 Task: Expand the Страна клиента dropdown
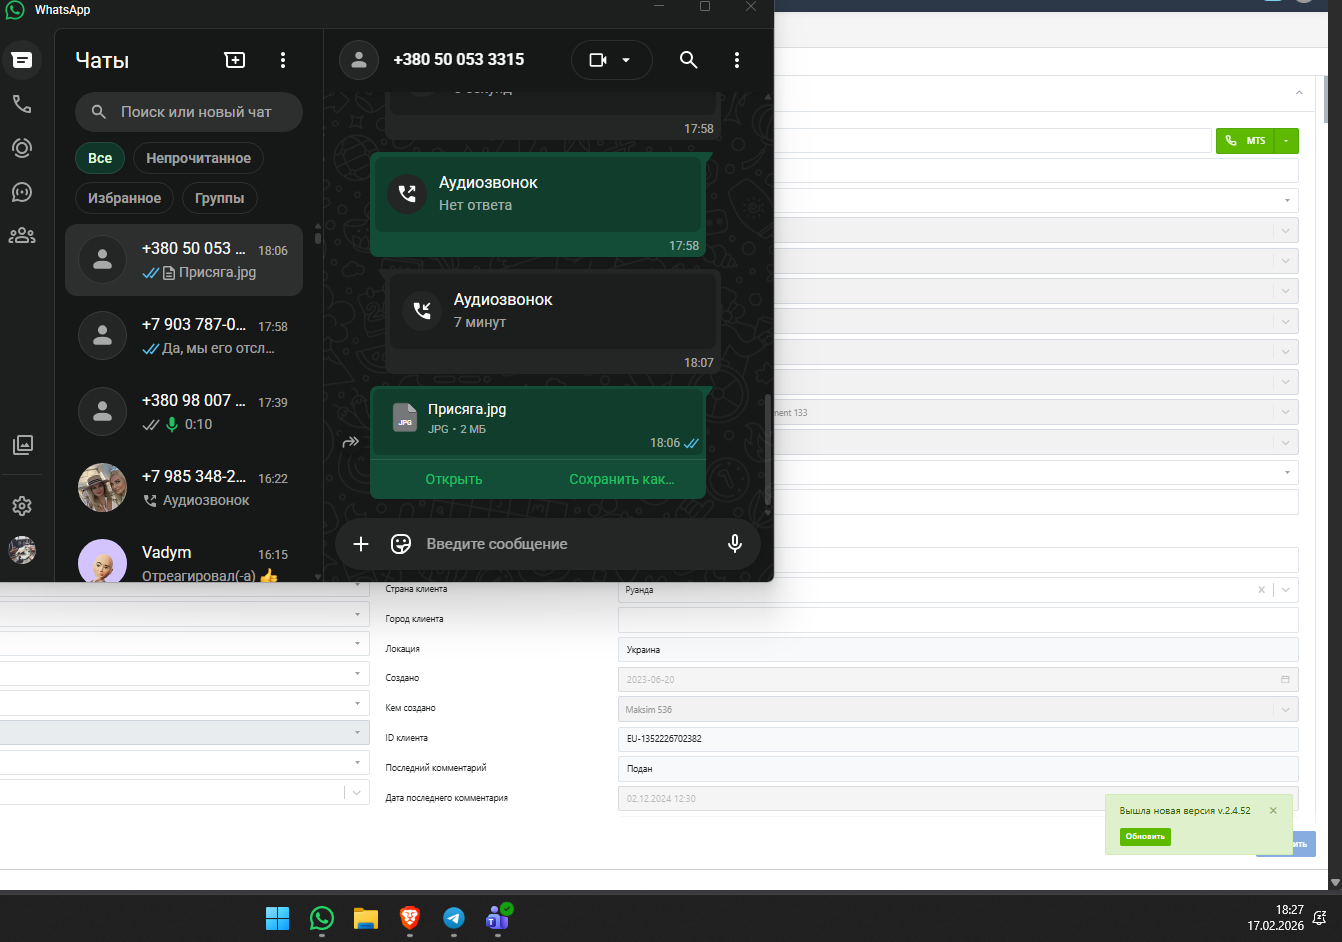click(x=1286, y=590)
